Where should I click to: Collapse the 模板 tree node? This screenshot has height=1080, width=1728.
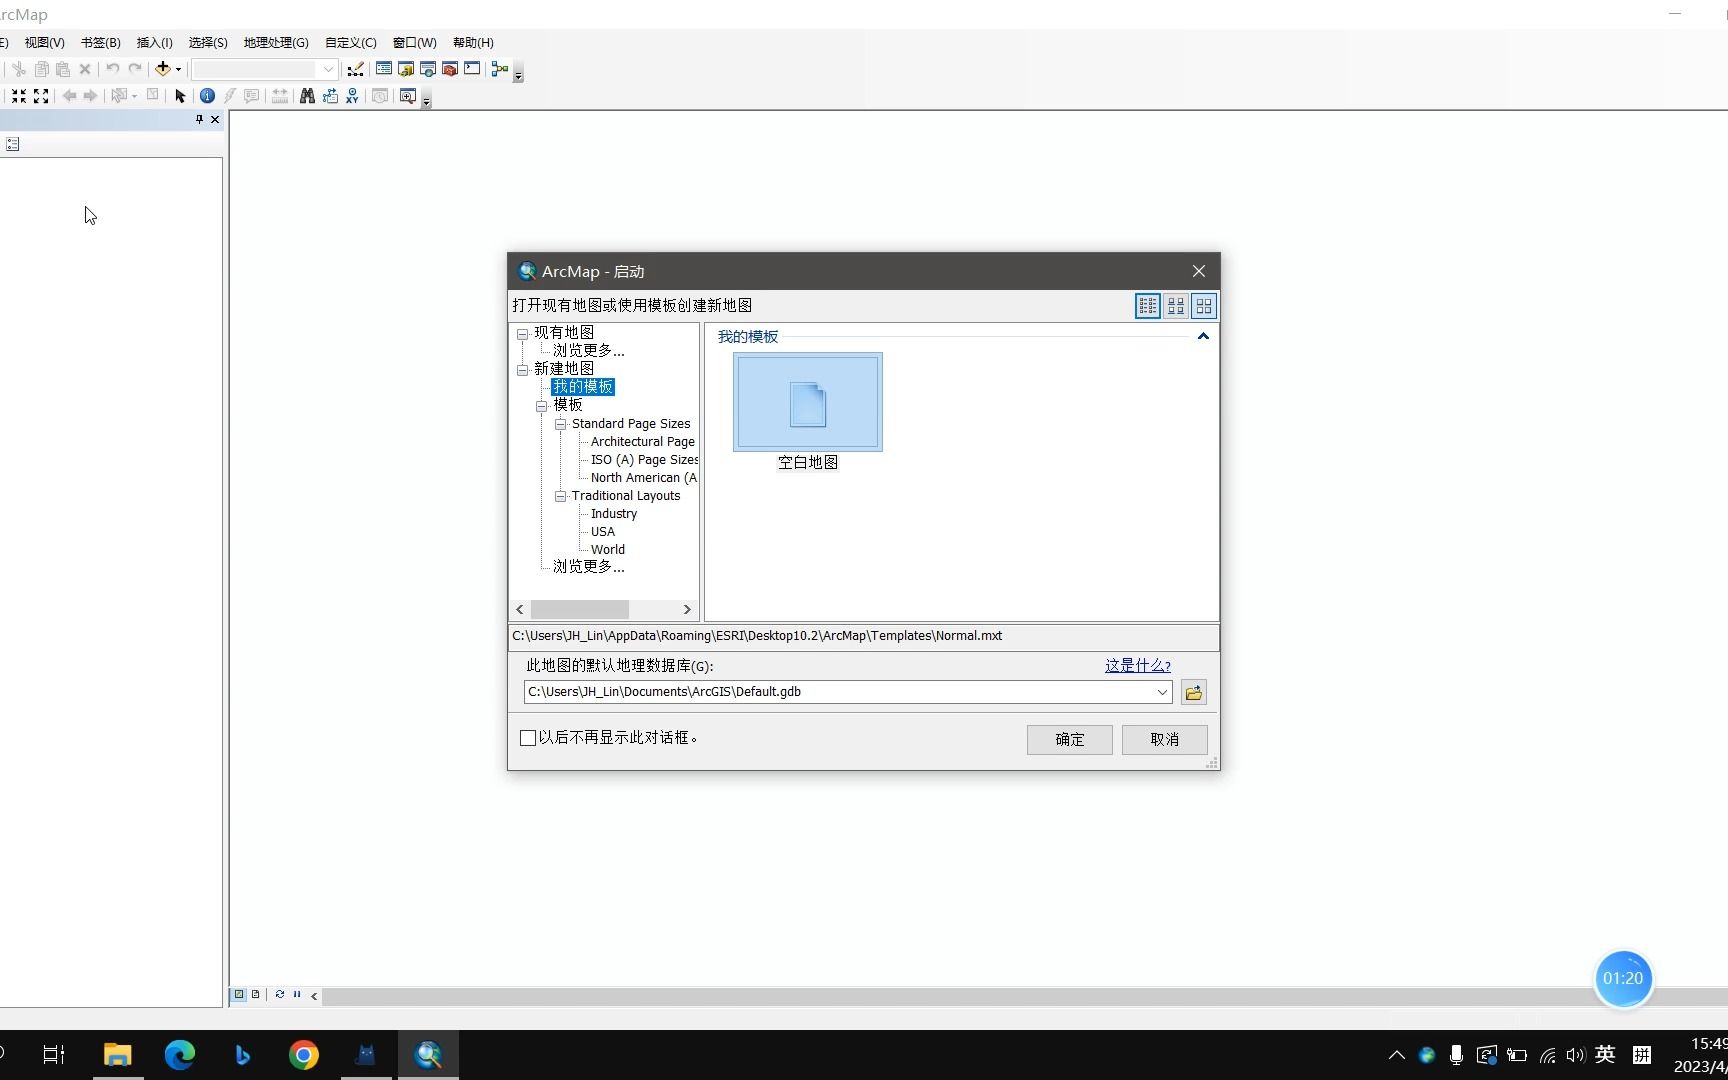(x=541, y=406)
